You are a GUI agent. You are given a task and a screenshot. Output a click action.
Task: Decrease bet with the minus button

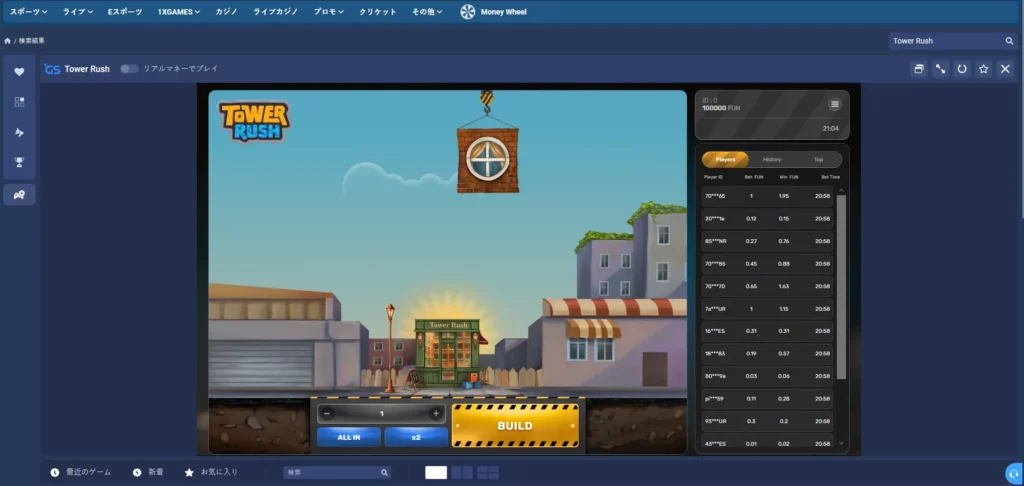pos(328,413)
